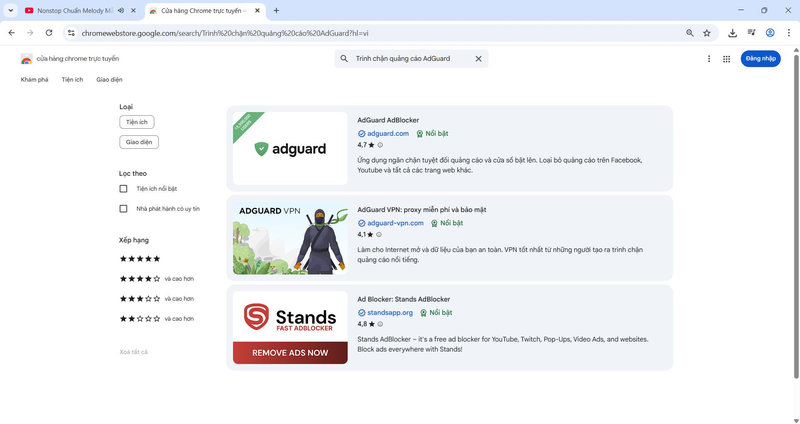This screenshot has height=424, width=800.
Task: Open the Tiện ích section
Action: click(x=72, y=80)
